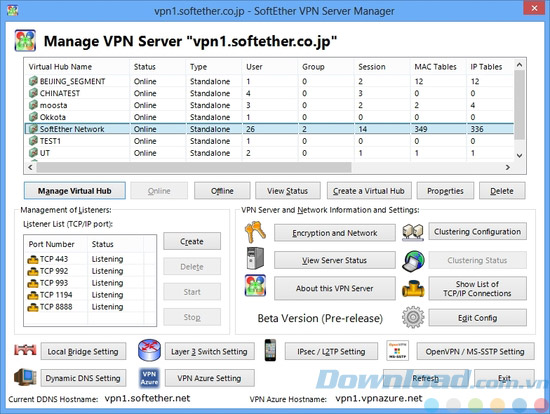The height and width of the screenshot is (414, 550).
Task: Open Manage Virtual Hub
Action: pyautogui.click(x=75, y=191)
